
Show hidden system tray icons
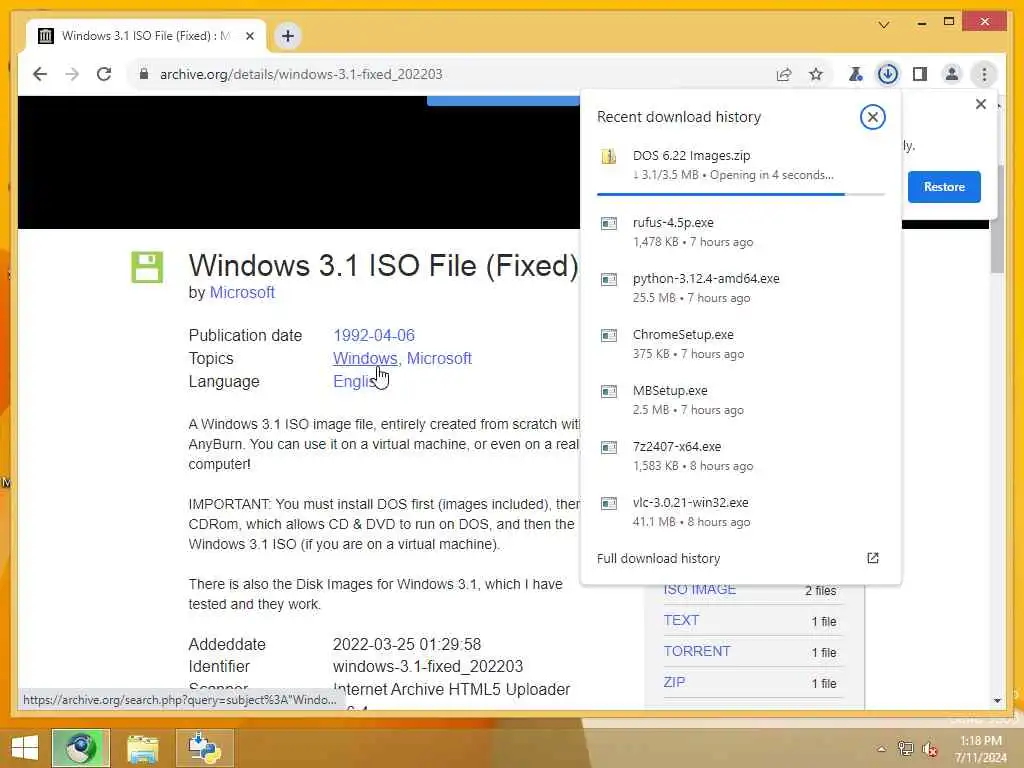pyautogui.click(x=881, y=749)
